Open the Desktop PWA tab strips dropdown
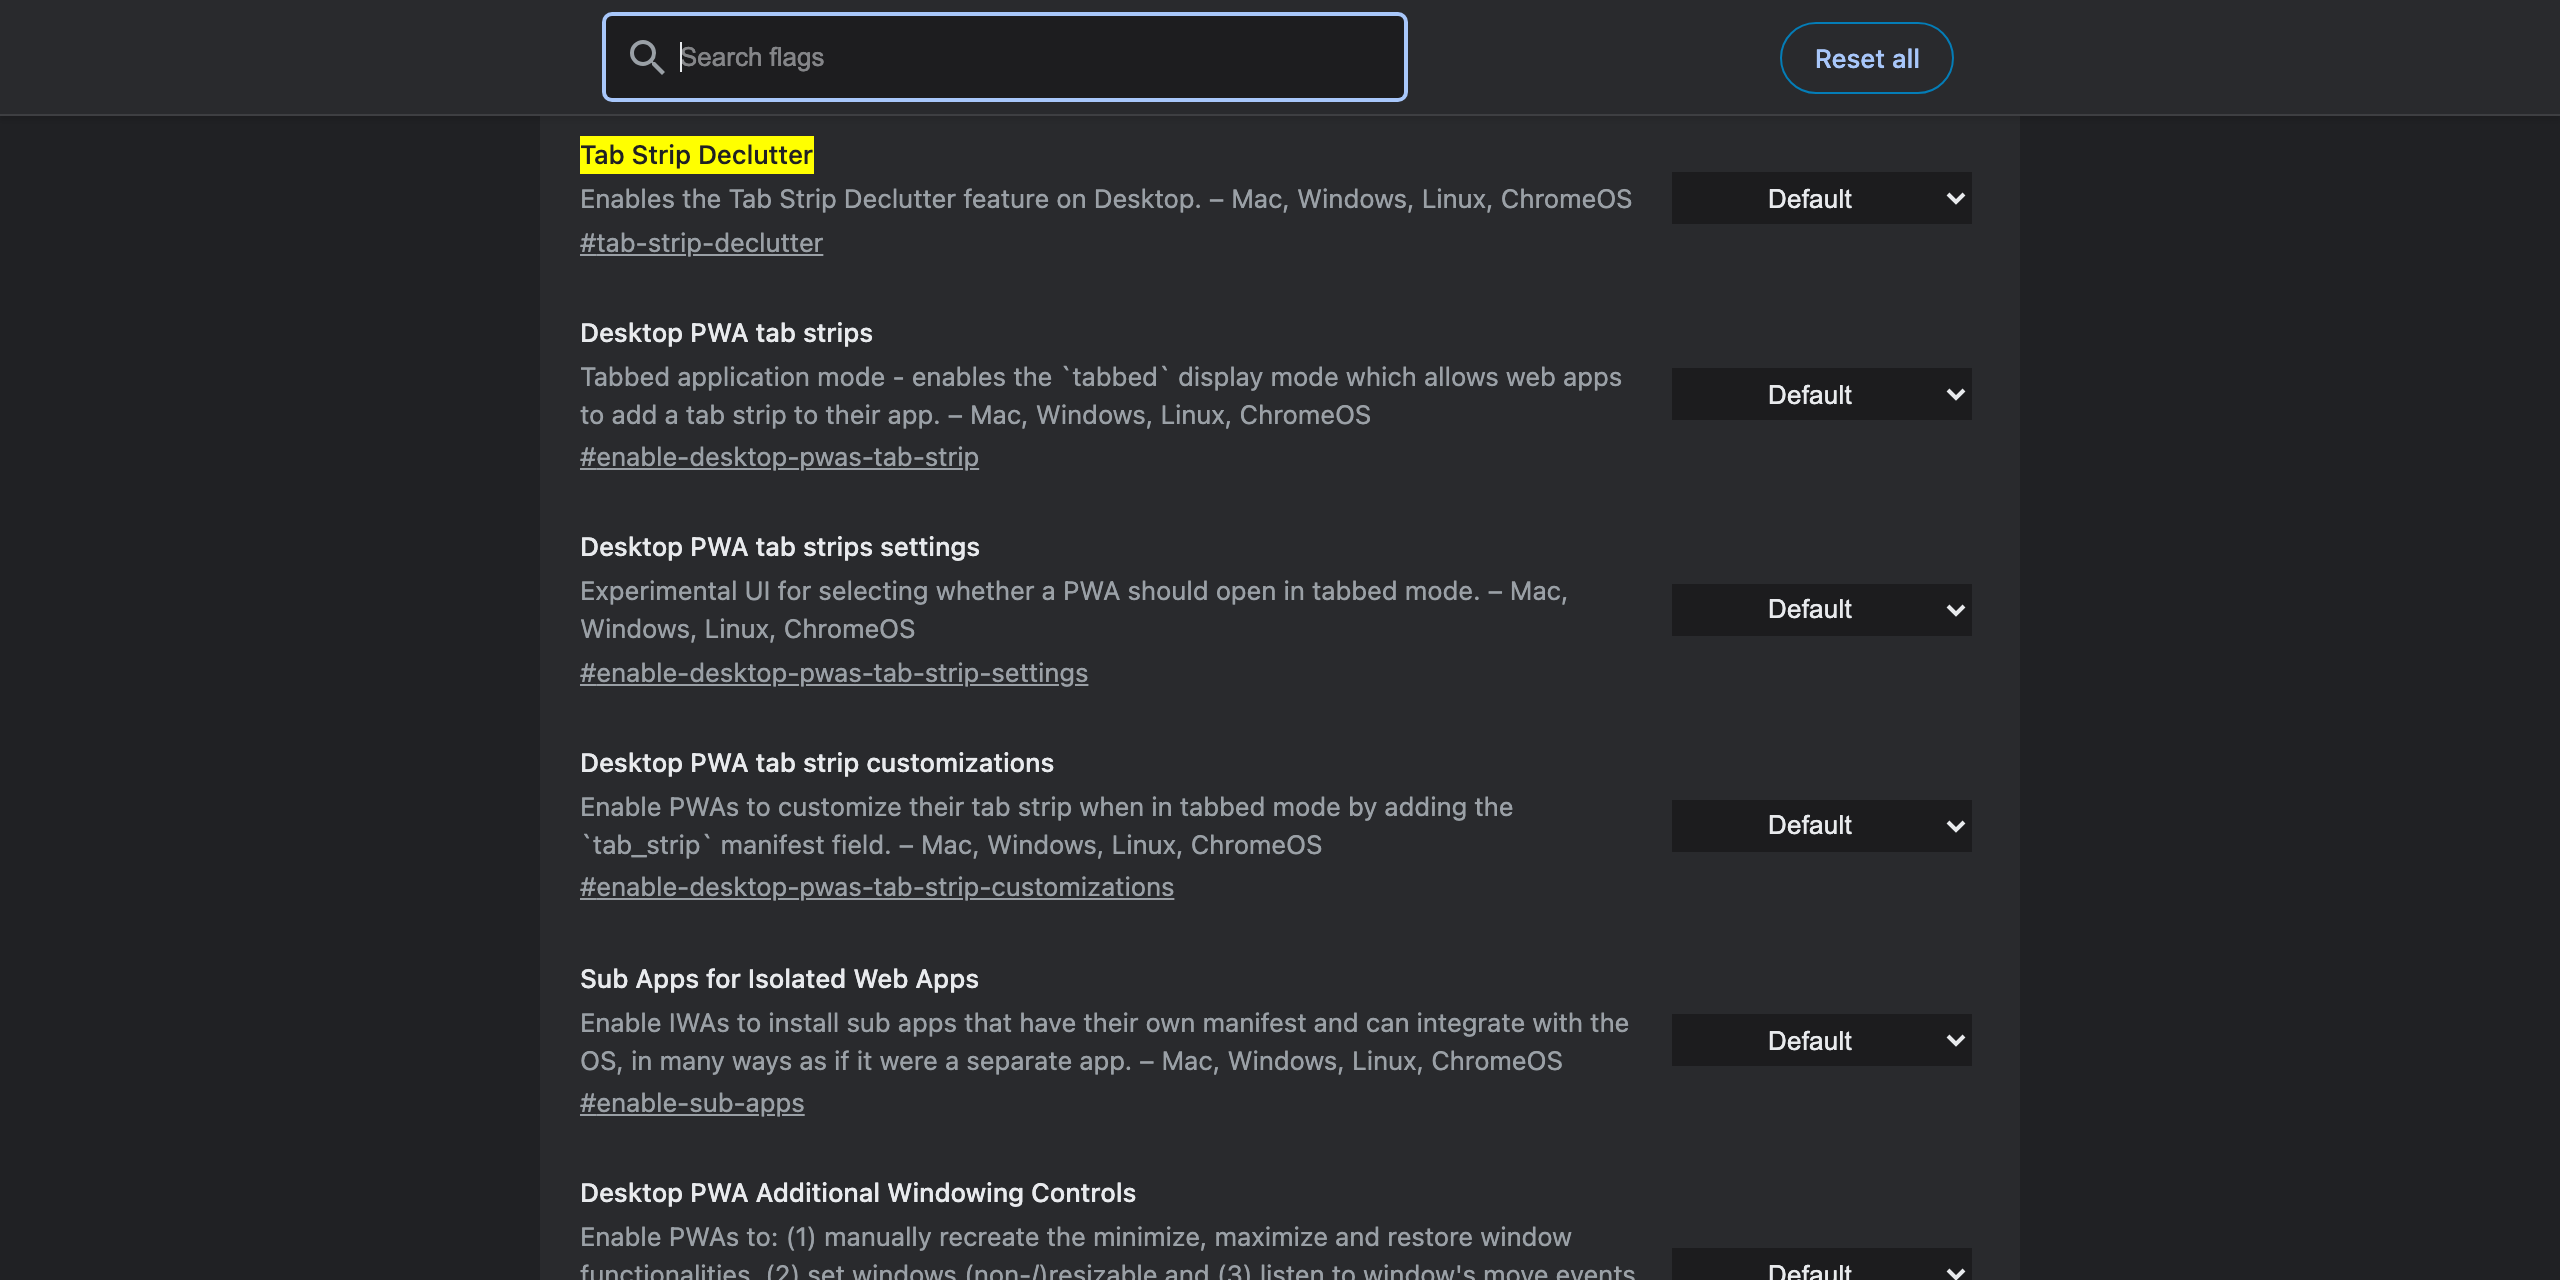Viewport: 2560px width, 1280px height. (1821, 394)
